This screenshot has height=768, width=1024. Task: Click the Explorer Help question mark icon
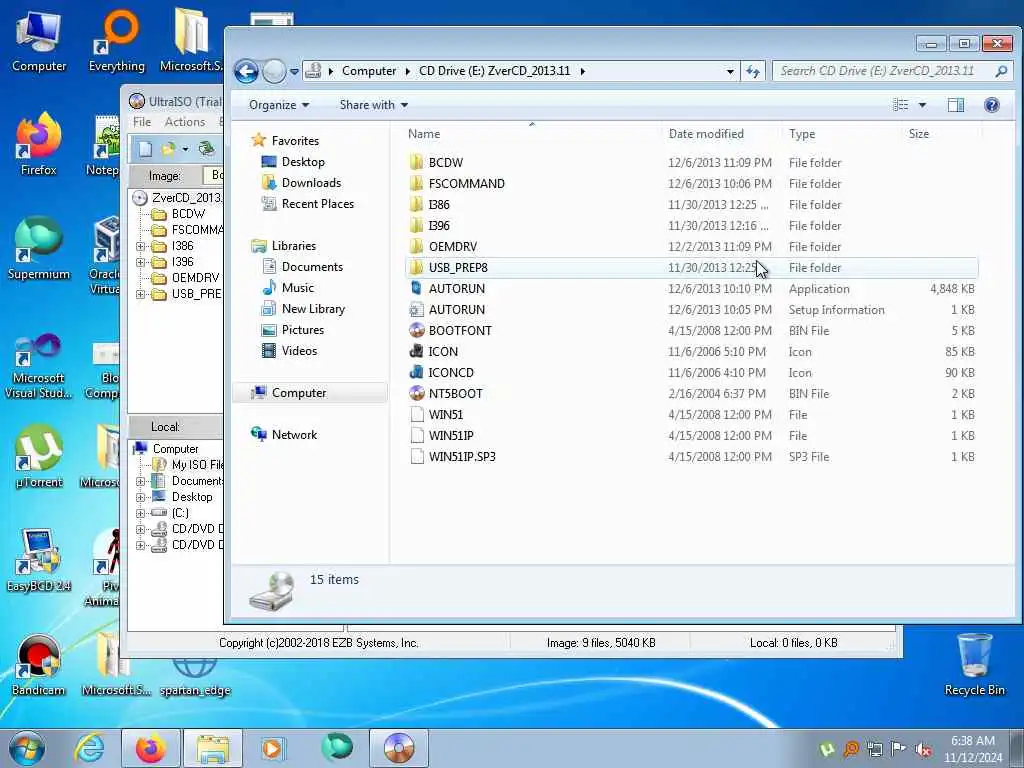click(991, 105)
